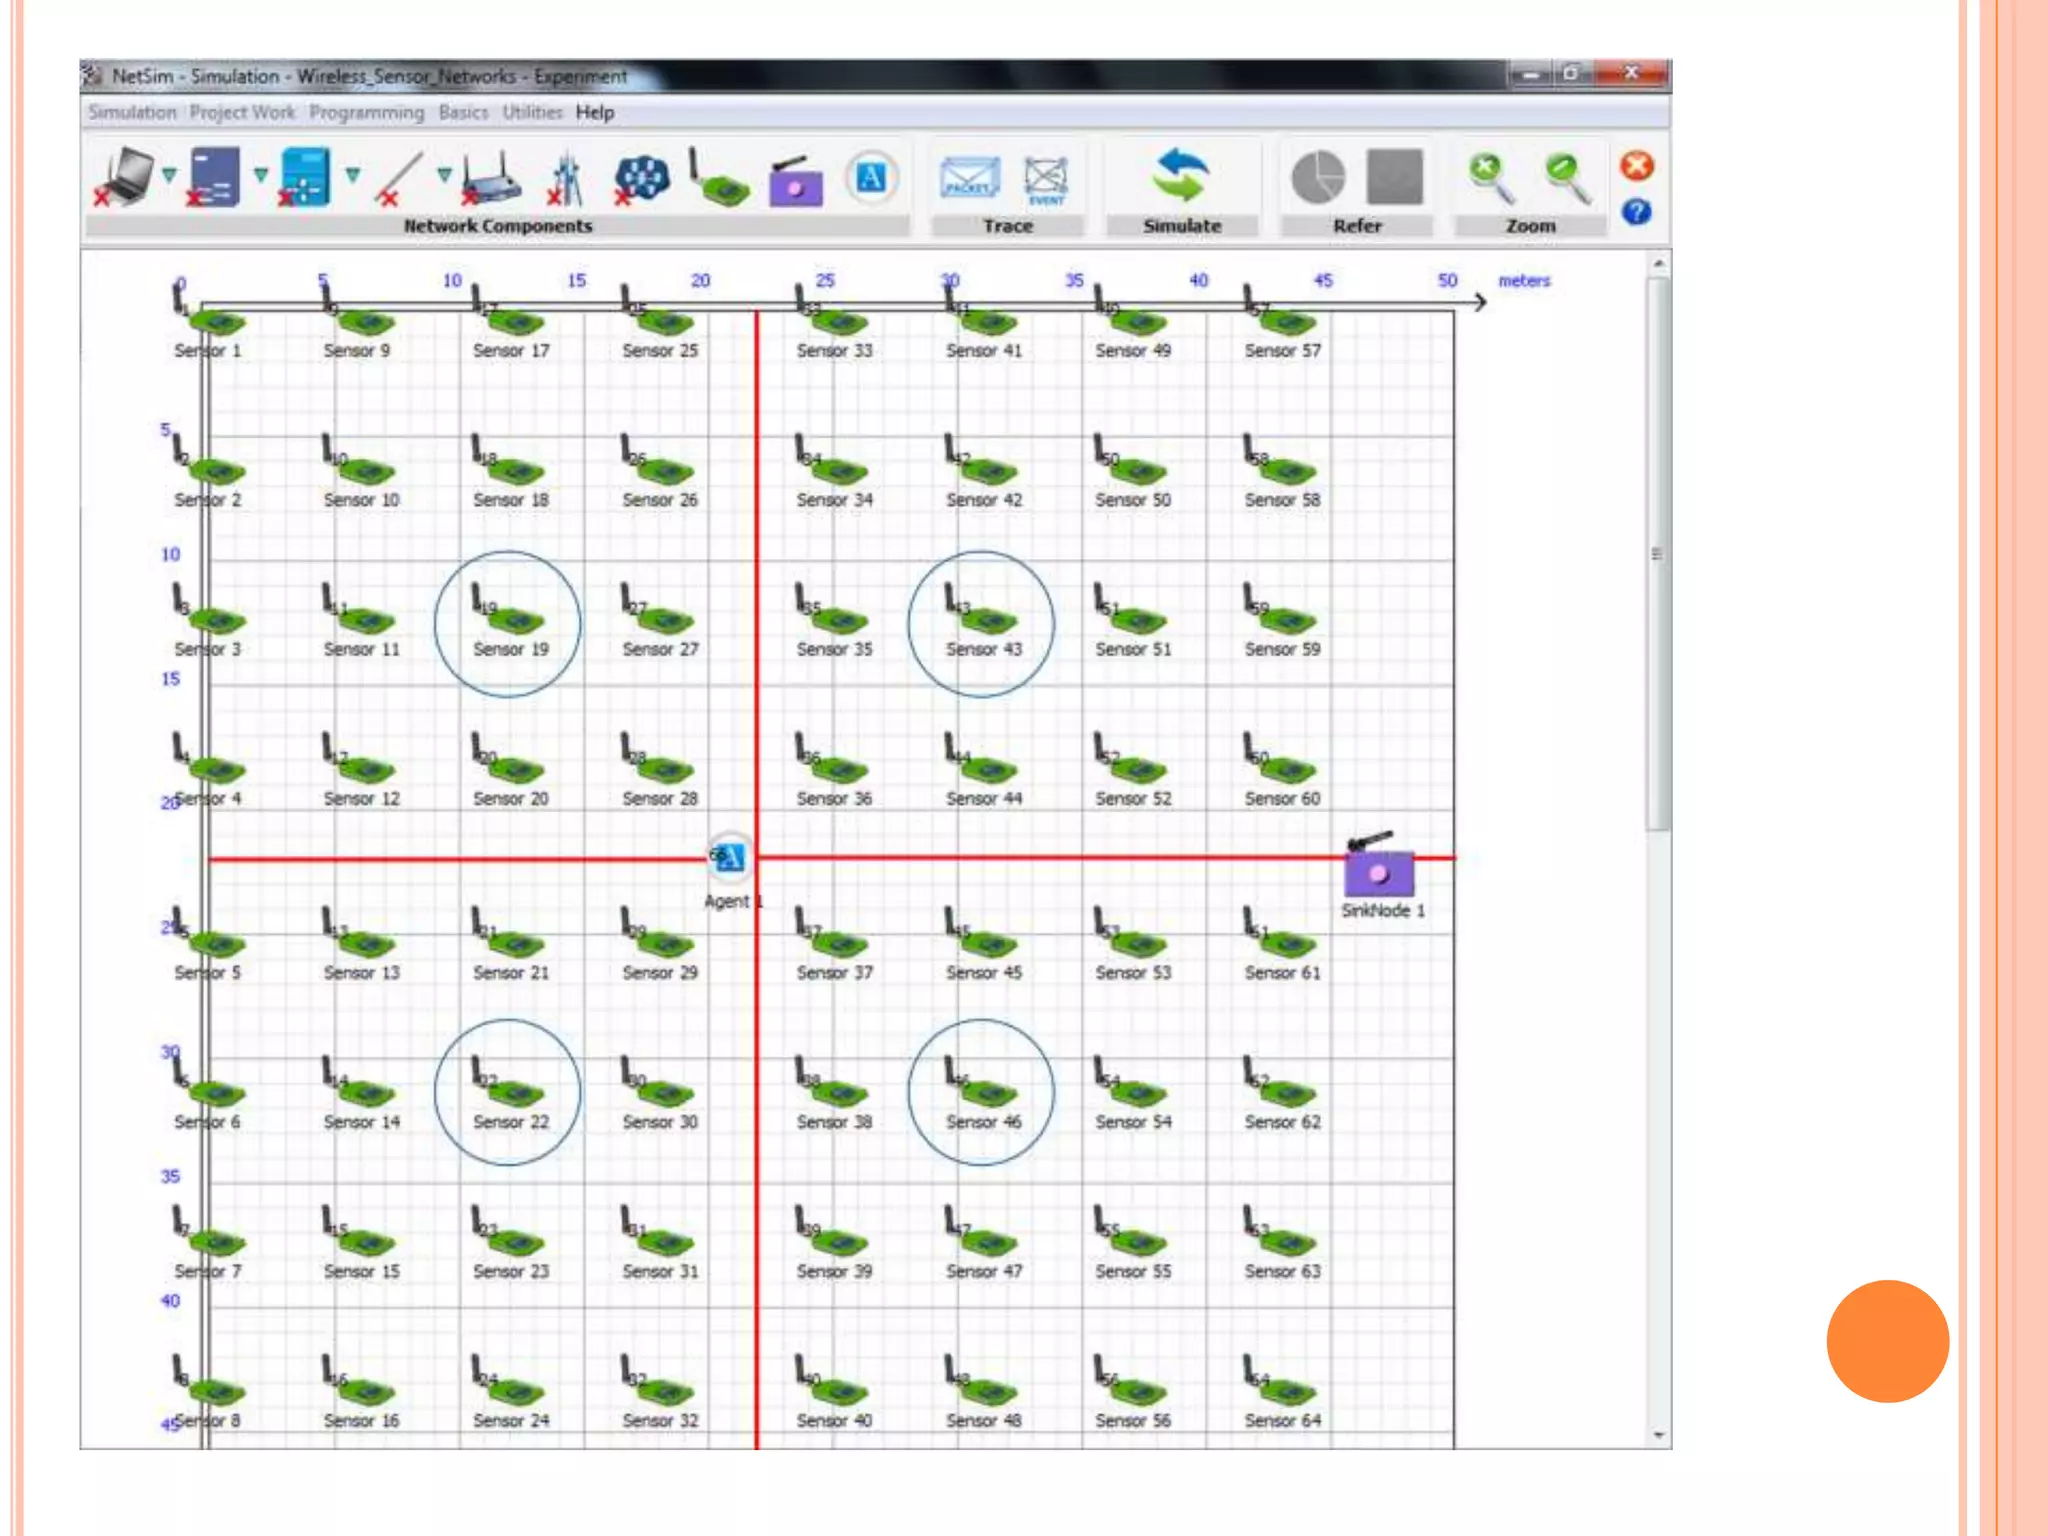Image resolution: width=2048 pixels, height=1536 pixels.
Task: Click the red close icon in the toolbar
Action: [x=1636, y=166]
